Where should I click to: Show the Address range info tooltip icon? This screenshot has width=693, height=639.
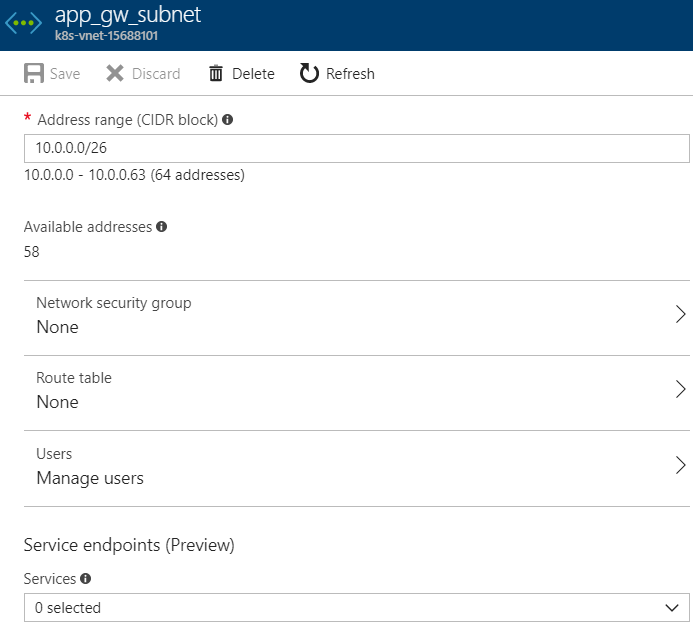pos(228,119)
